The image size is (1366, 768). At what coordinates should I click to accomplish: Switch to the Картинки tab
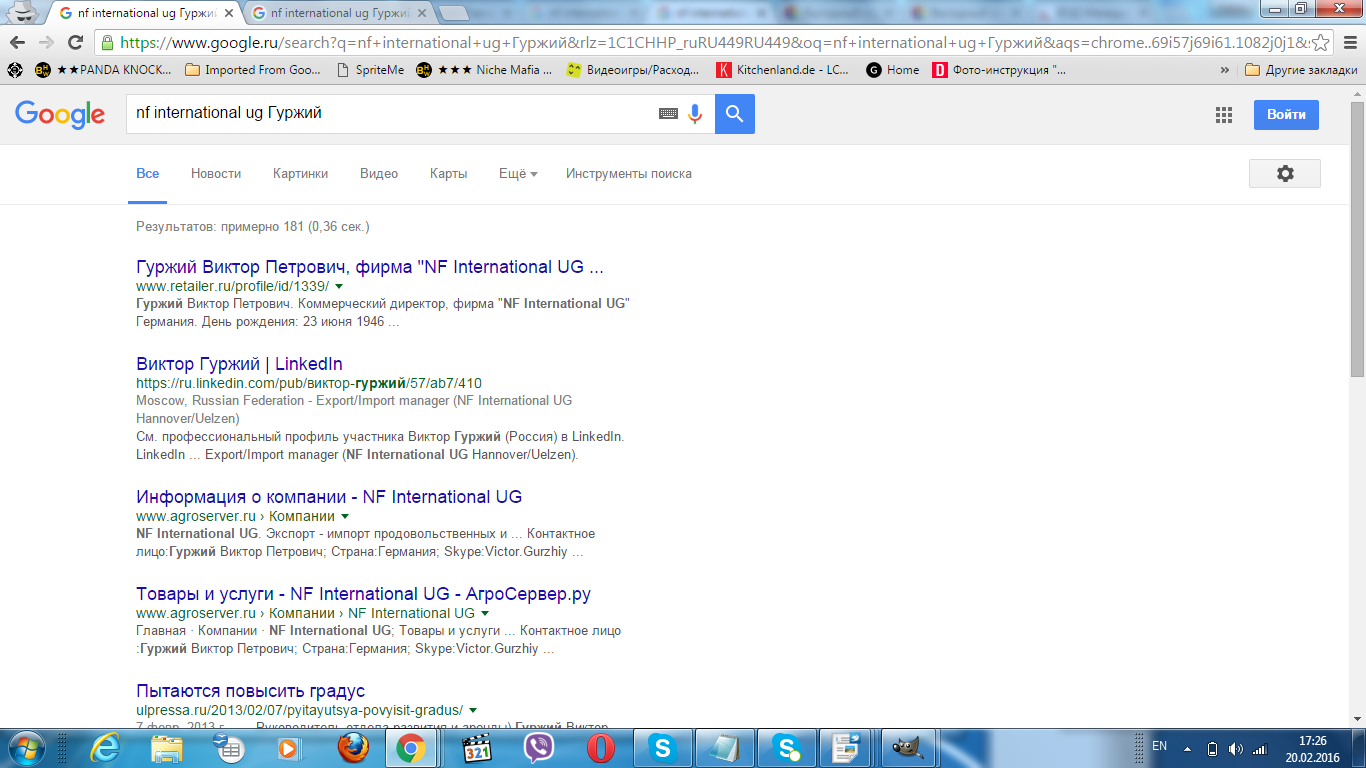point(300,173)
